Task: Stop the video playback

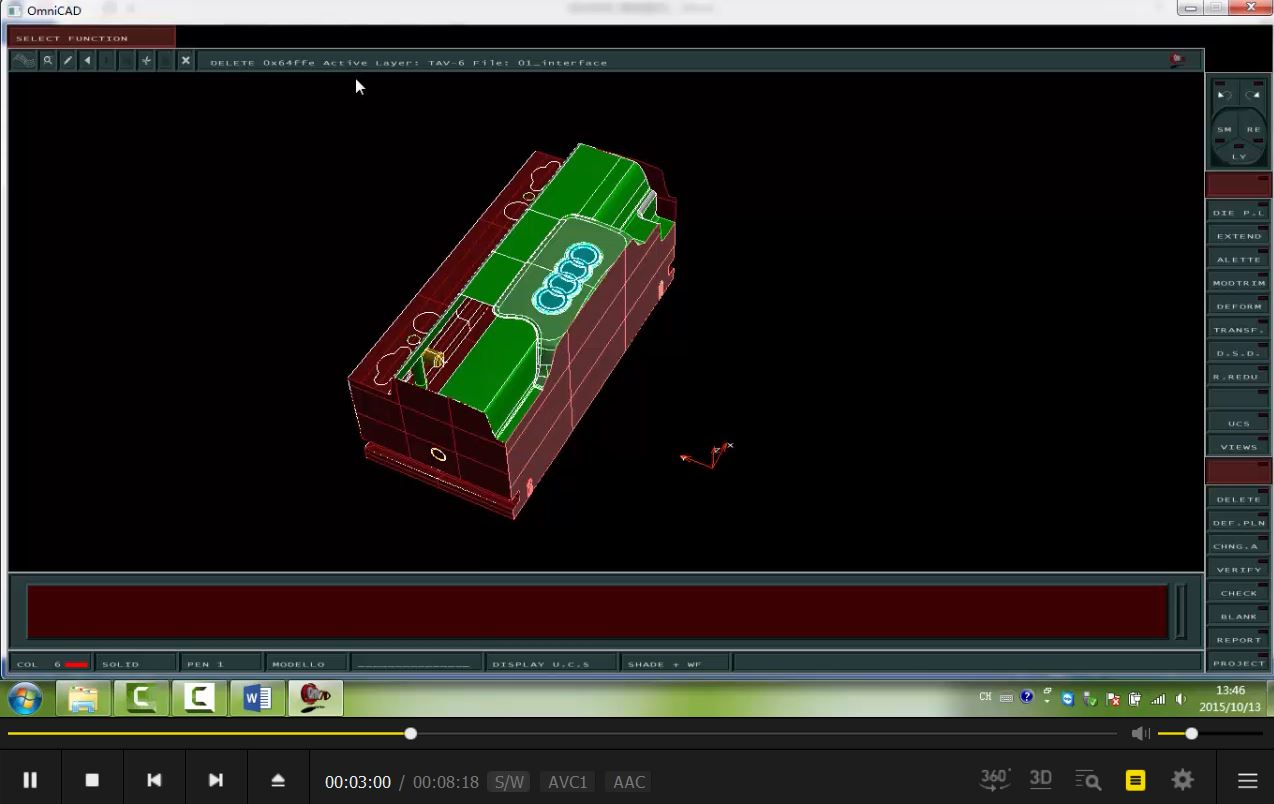Action: 92,780
